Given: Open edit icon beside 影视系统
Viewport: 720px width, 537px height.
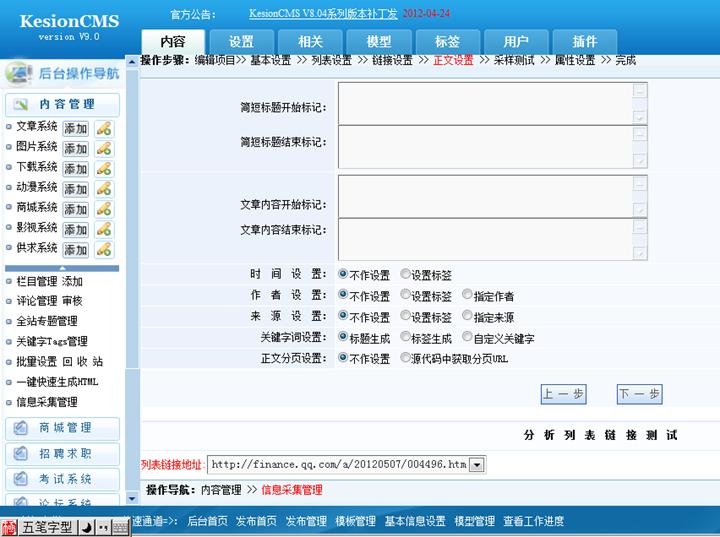Looking at the screenshot, I should point(104,230).
